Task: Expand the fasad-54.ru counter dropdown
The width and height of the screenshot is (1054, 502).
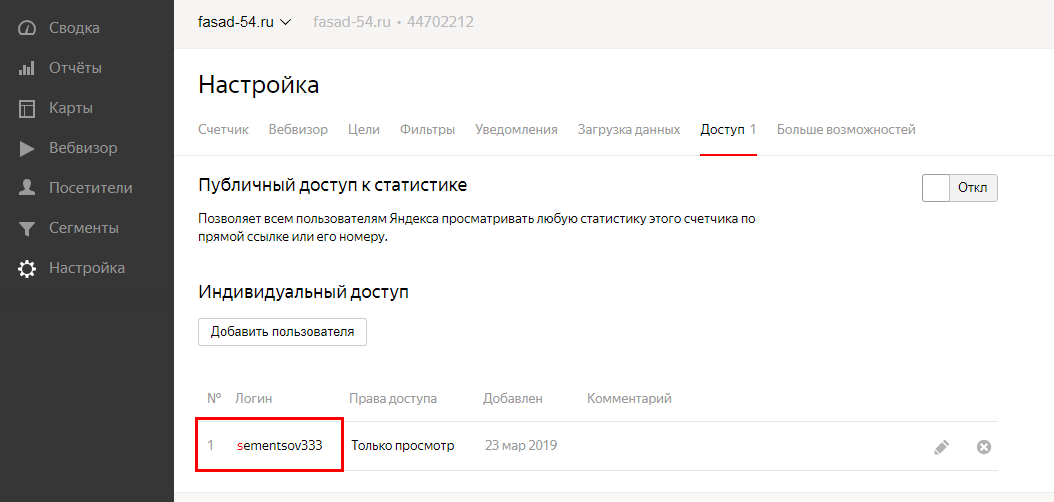Action: pyautogui.click(x=245, y=22)
